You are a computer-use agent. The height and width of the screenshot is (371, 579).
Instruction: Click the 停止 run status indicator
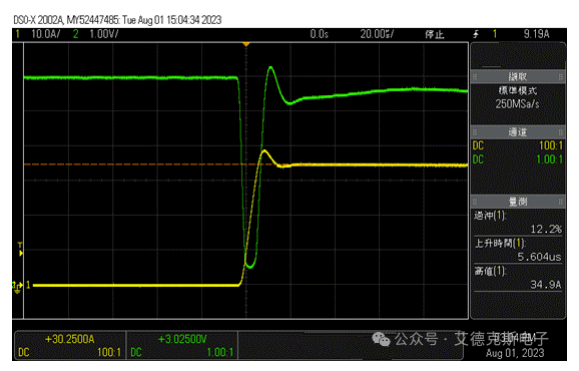[434, 35]
